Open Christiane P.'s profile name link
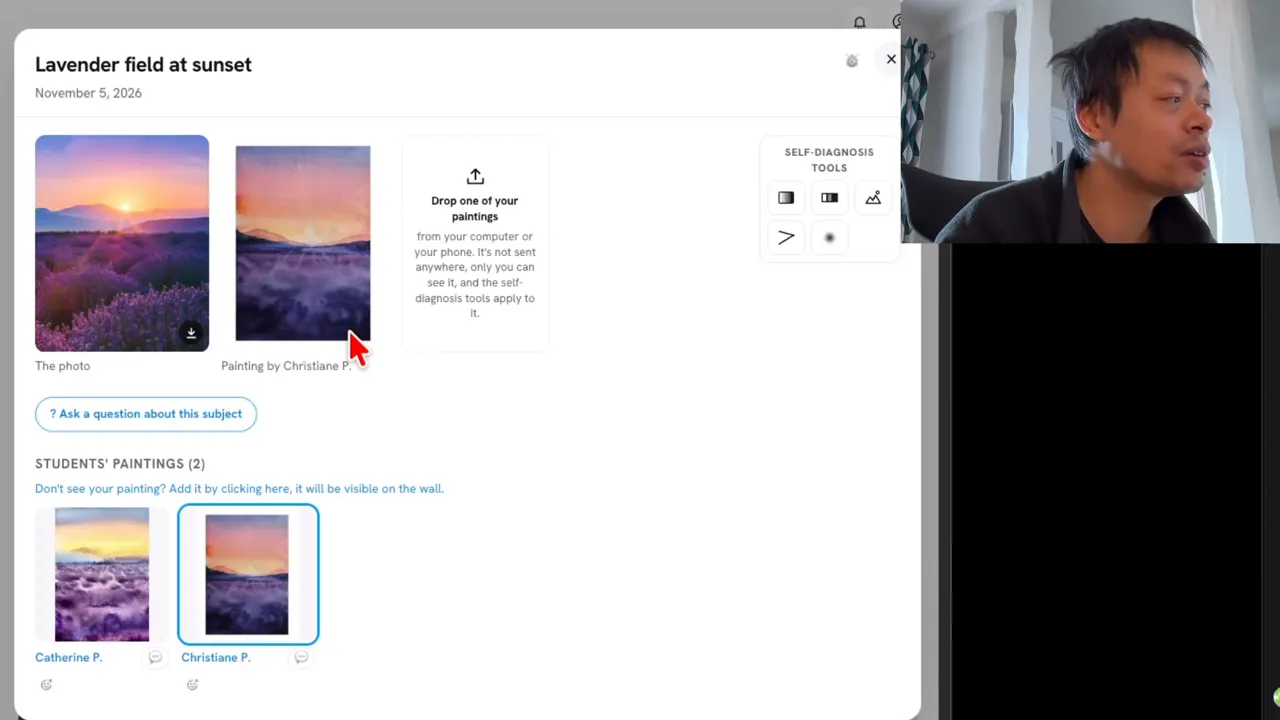The width and height of the screenshot is (1280, 720). [x=216, y=657]
